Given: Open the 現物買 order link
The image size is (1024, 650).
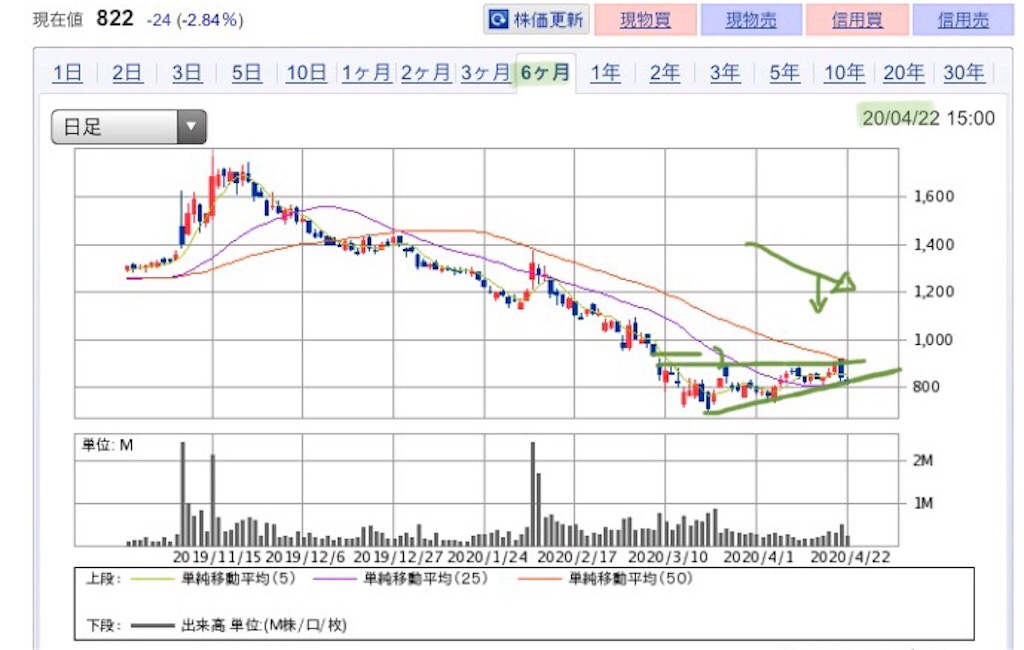Looking at the screenshot, I should (x=645, y=20).
